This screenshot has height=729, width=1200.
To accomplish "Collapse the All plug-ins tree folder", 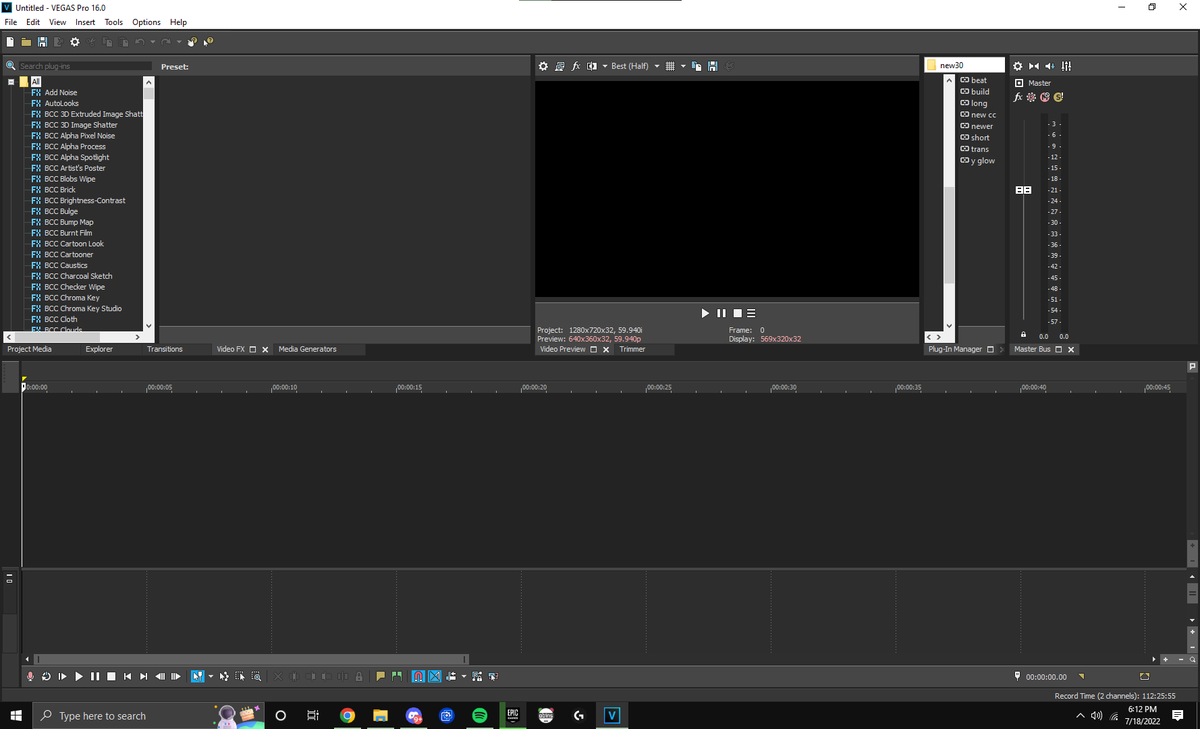I will click(x=10, y=81).
